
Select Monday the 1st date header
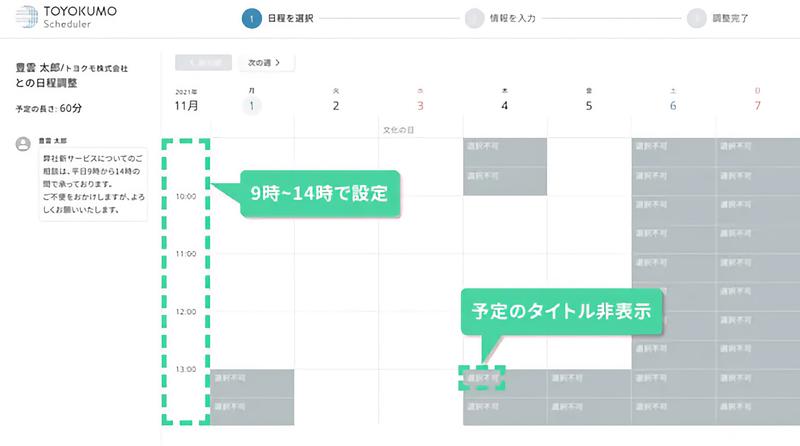click(252, 106)
